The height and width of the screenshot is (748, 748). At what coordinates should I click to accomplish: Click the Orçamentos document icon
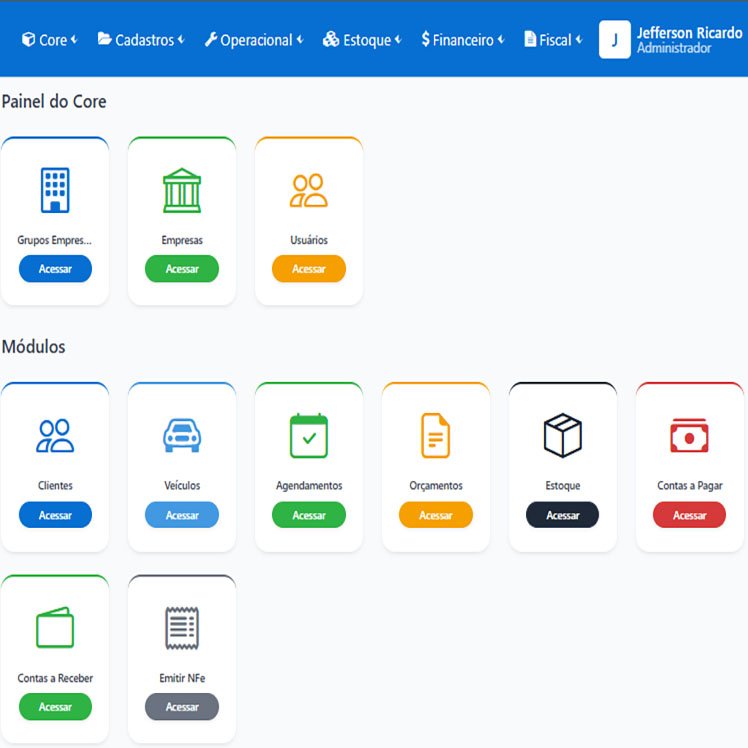pyautogui.click(x=436, y=435)
